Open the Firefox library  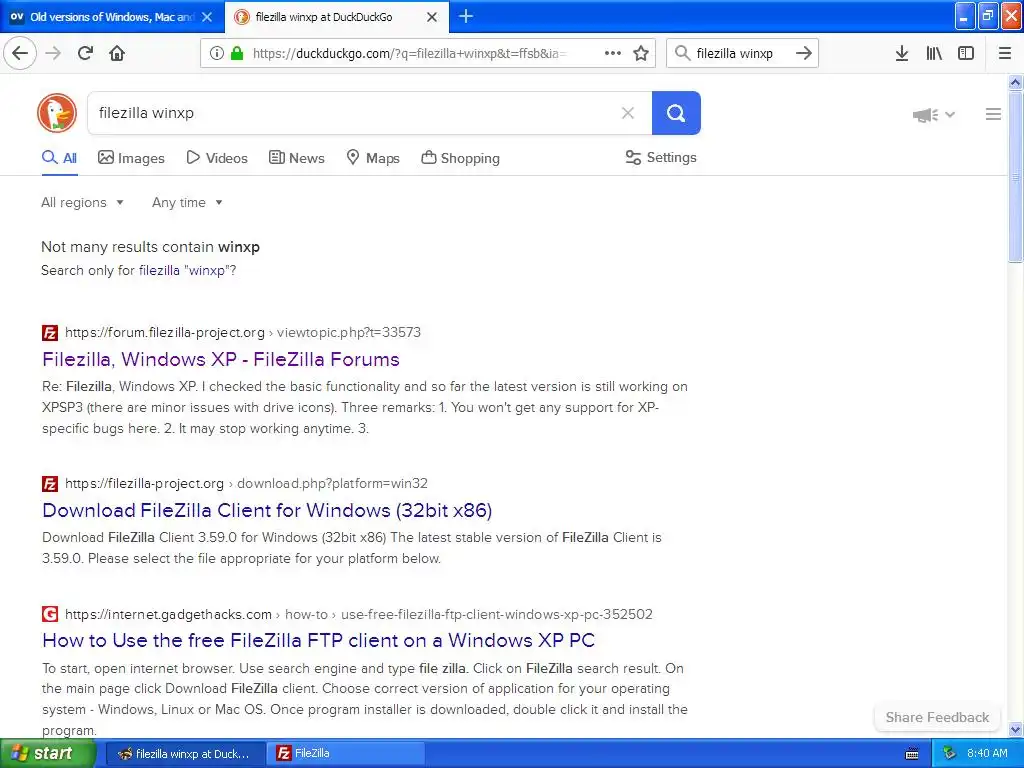(x=934, y=54)
